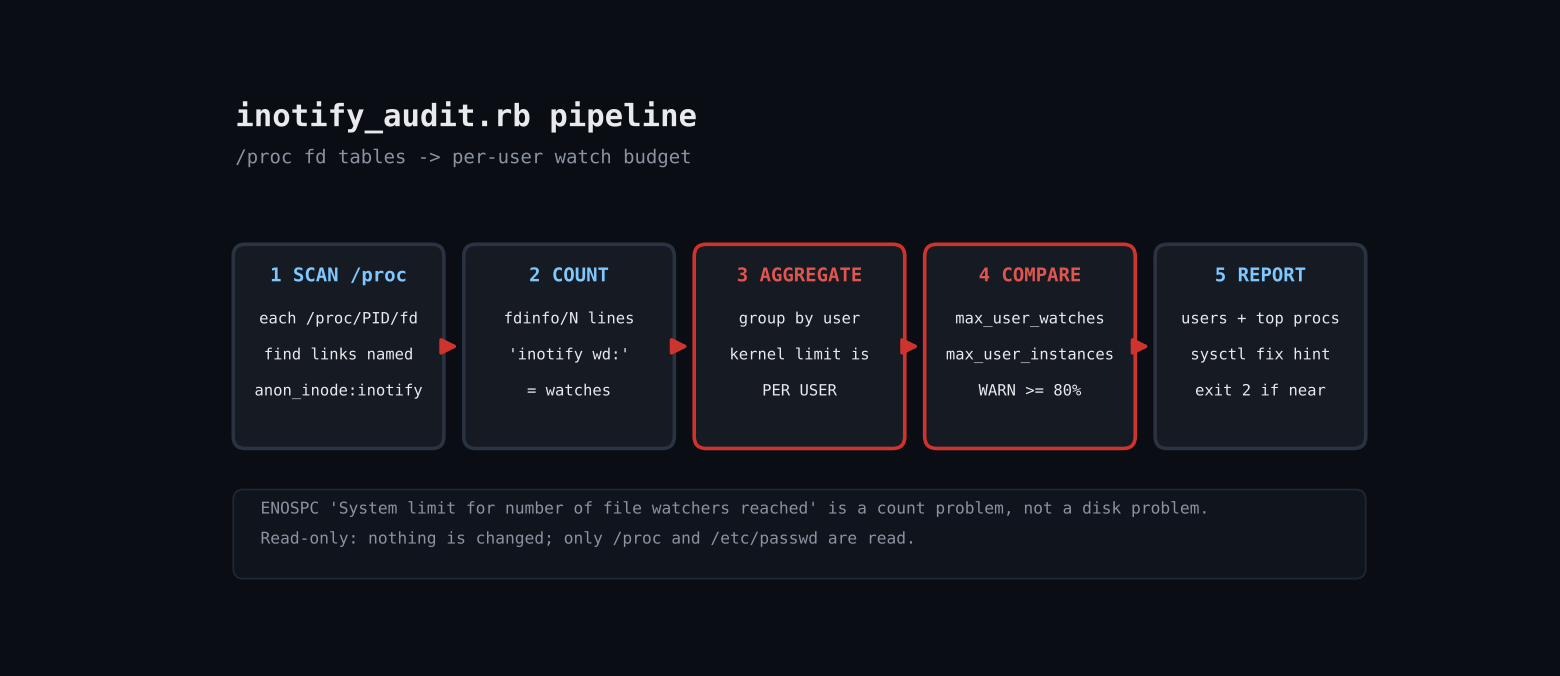Click the line 'users + top procs'
The height and width of the screenshot is (676, 1560).
tap(1260, 318)
